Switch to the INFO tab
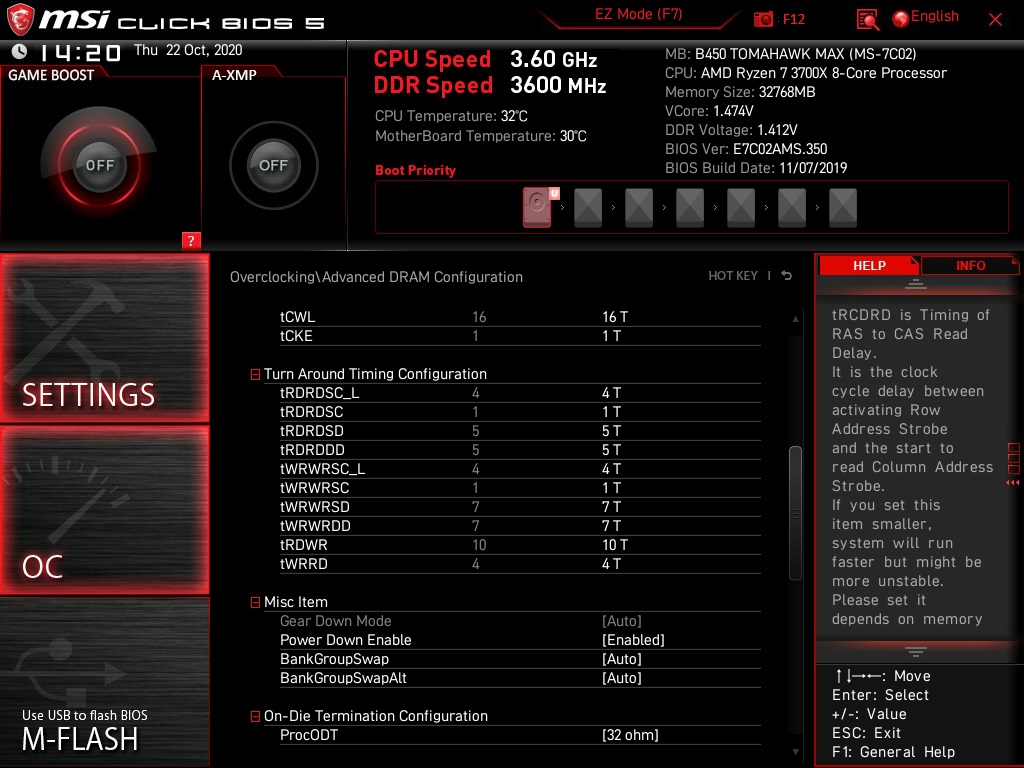The width and height of the screenshot is (1024, 768). [x=969, y=265]
